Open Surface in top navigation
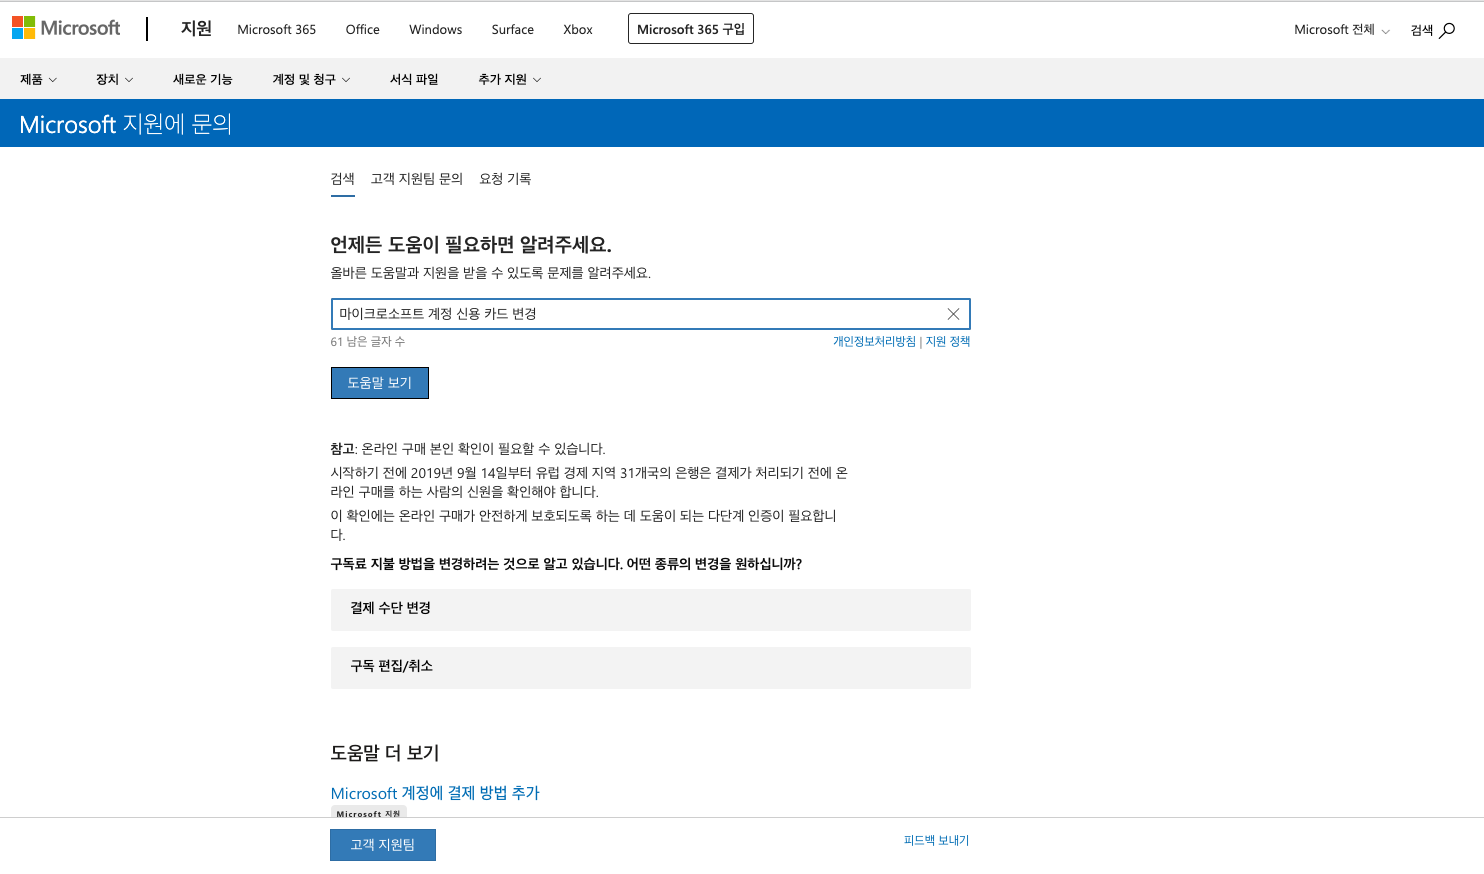The height and width of the screenshot is (874, 1484). (512, 30)
